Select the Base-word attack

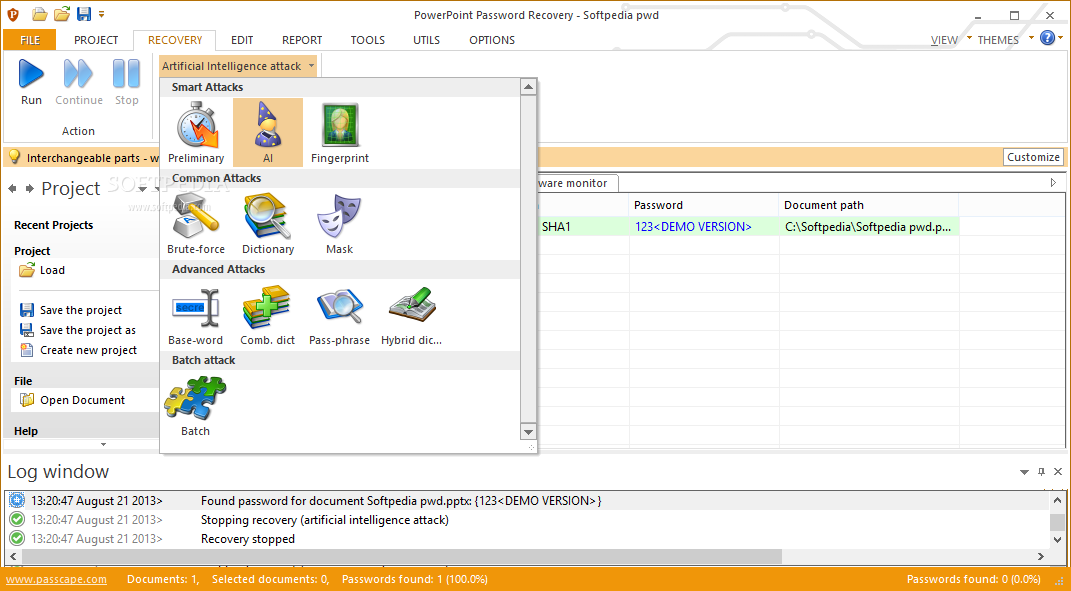coord(196,314)
